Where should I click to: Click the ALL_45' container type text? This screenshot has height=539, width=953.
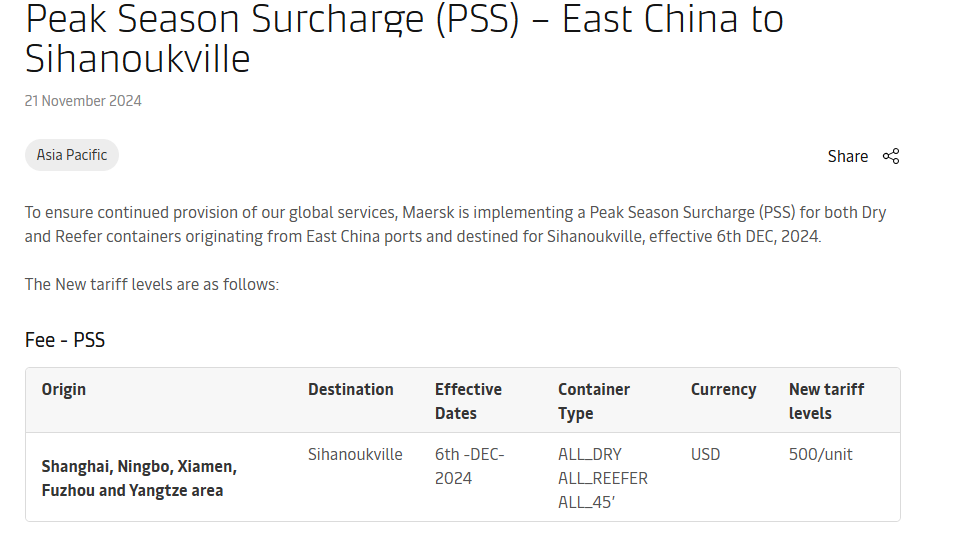(x=586, y=502)
